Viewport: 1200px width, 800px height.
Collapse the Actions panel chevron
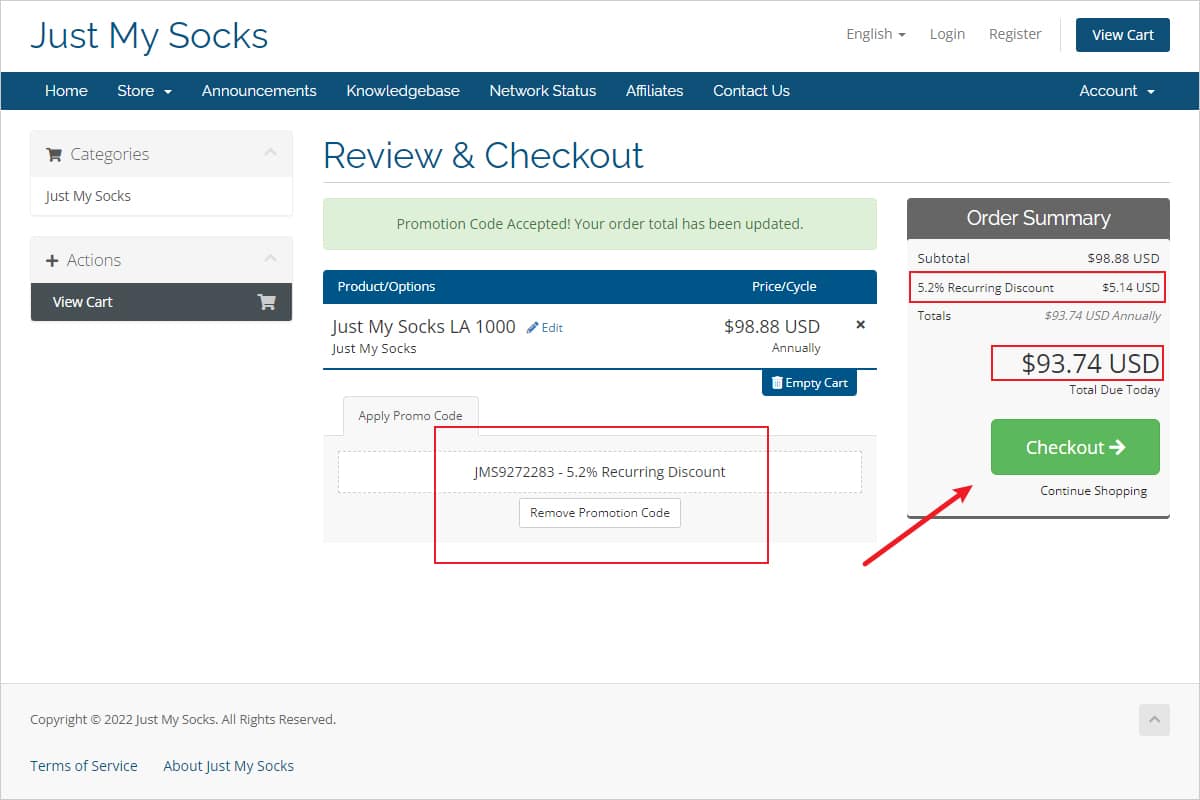270,259
